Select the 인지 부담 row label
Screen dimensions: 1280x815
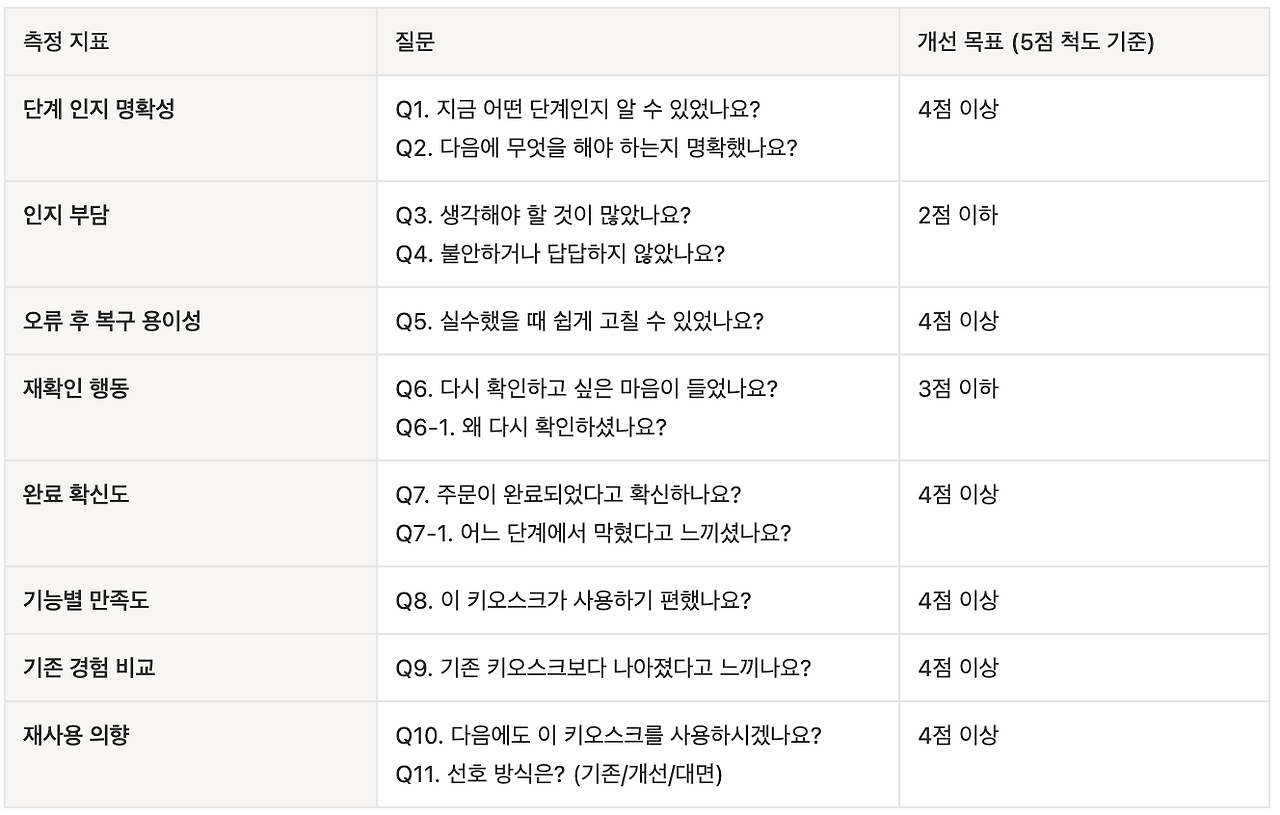[66, 215]
